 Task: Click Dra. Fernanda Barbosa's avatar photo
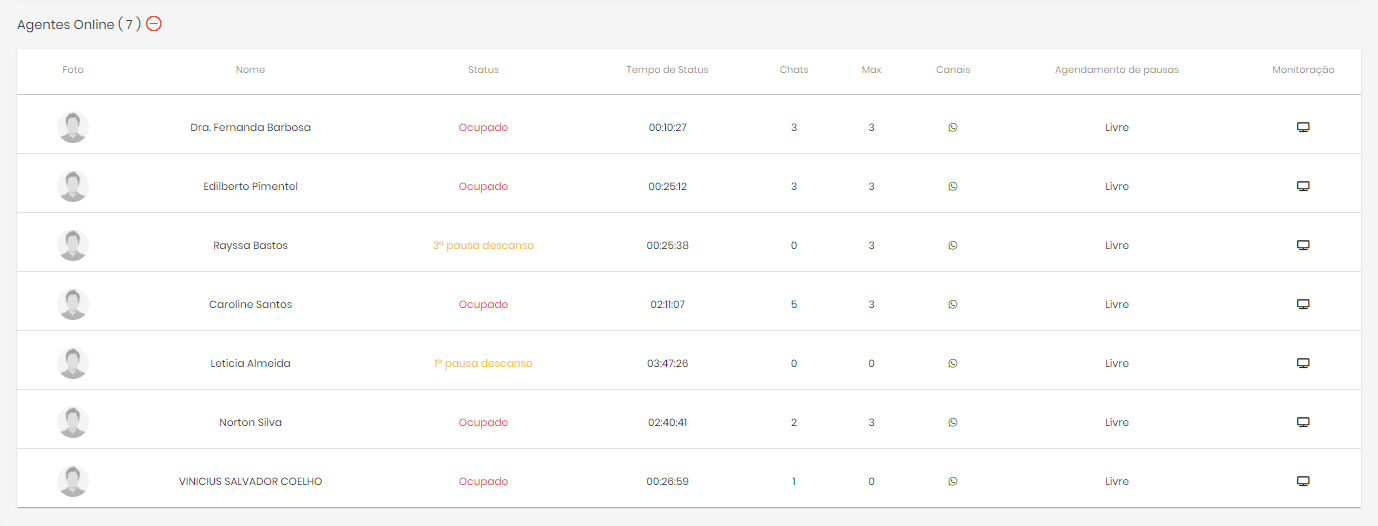pos(73,127)
